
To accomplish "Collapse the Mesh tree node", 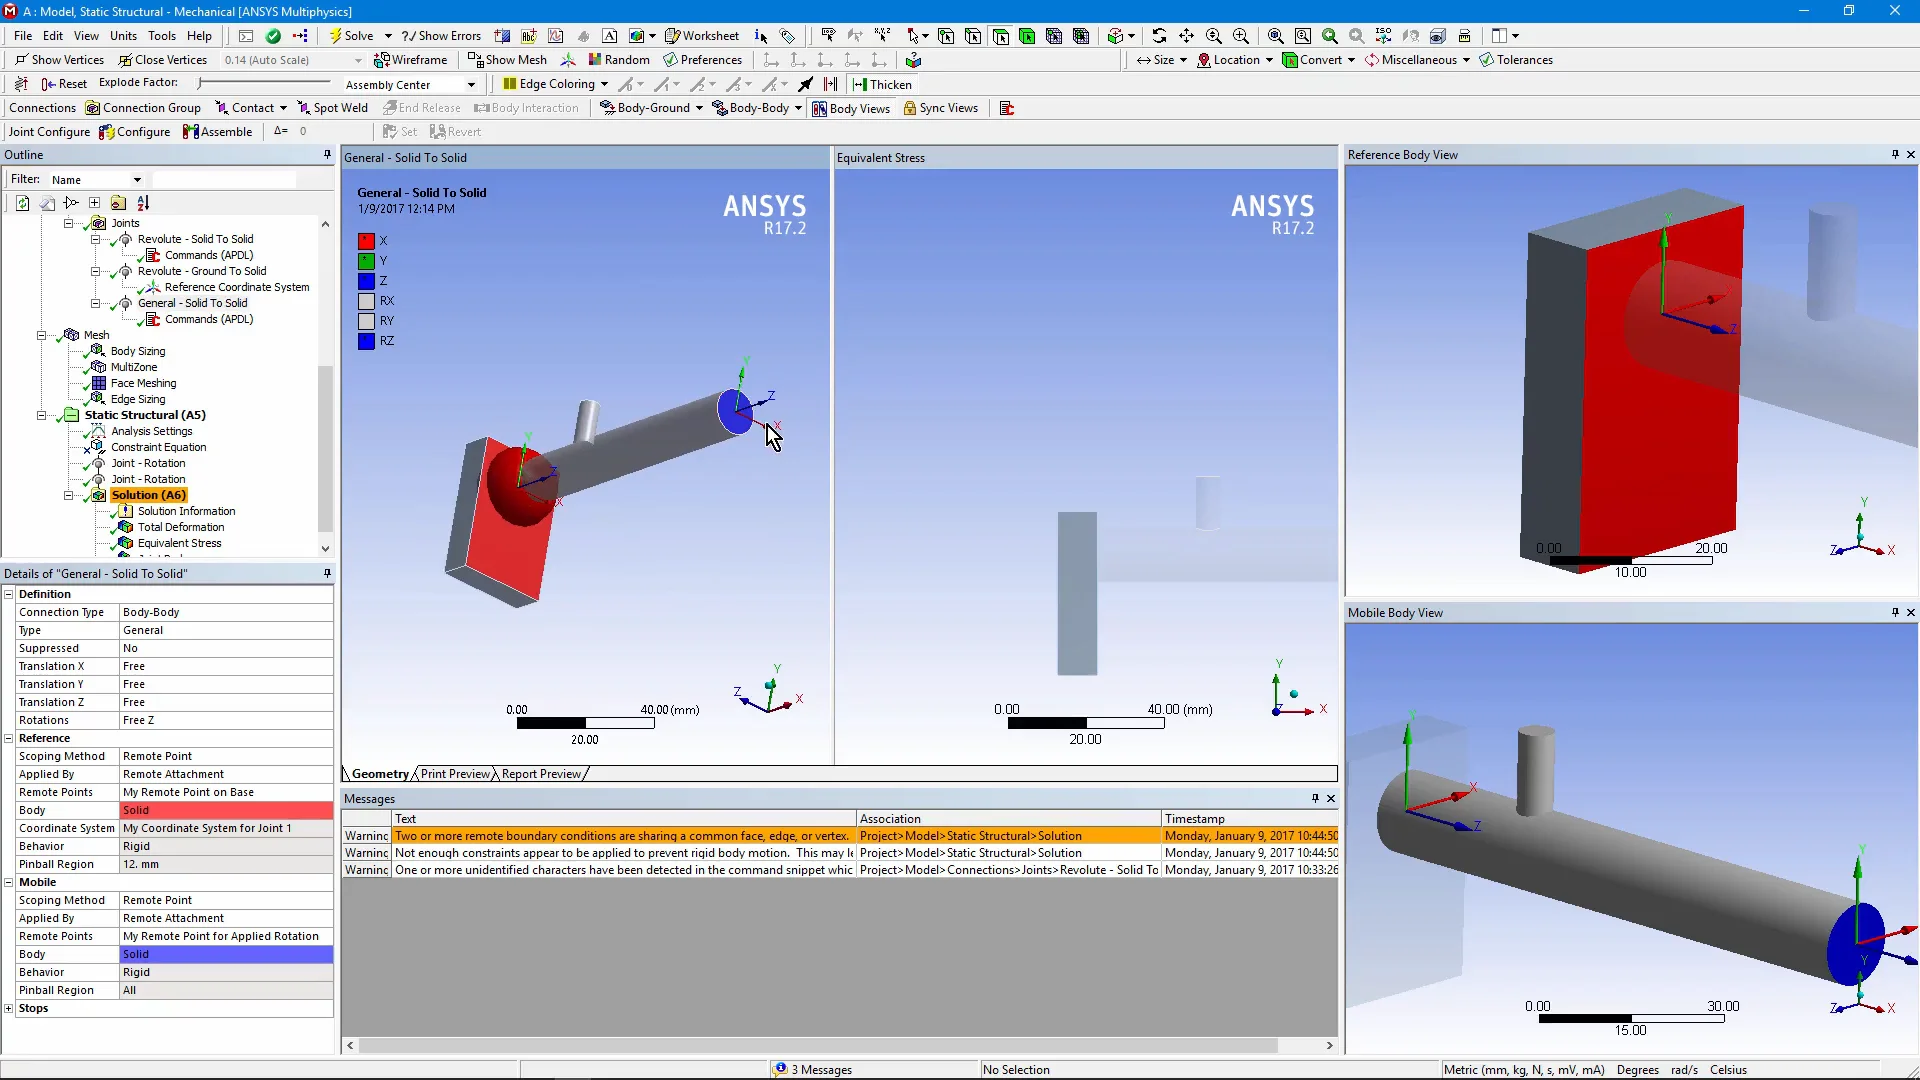I will (x=42, y=335).
